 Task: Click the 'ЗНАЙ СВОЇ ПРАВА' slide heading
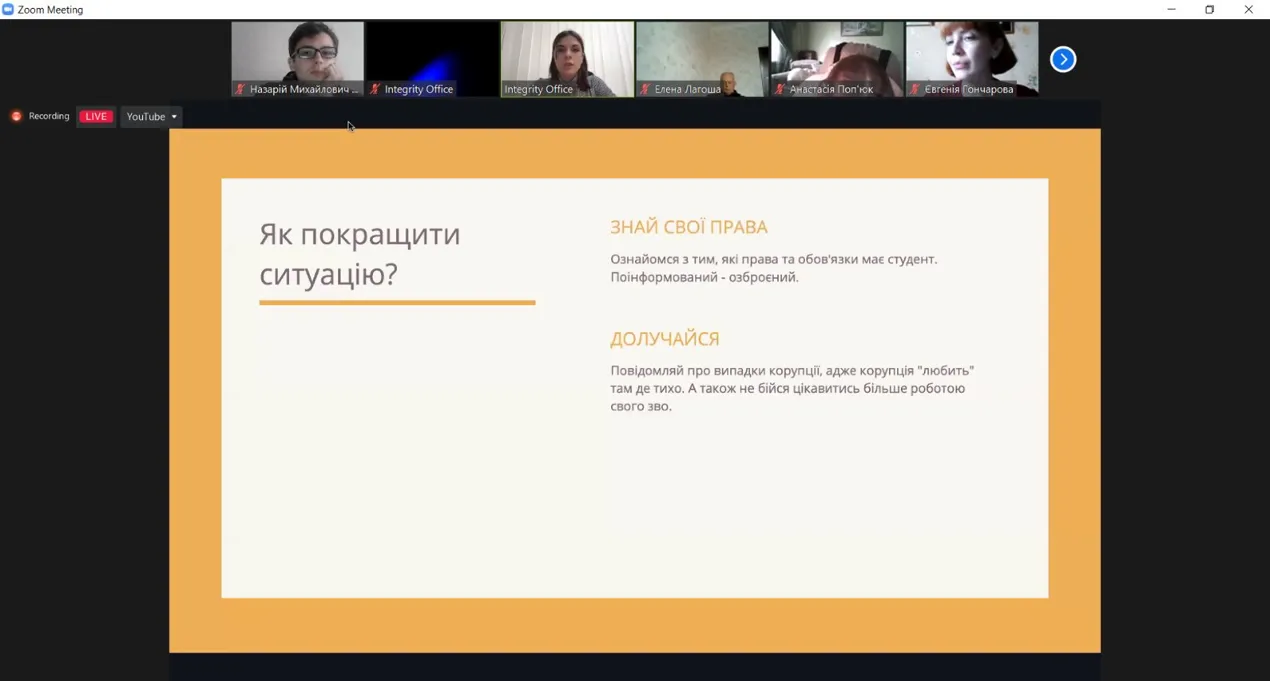tap(689, 227)
